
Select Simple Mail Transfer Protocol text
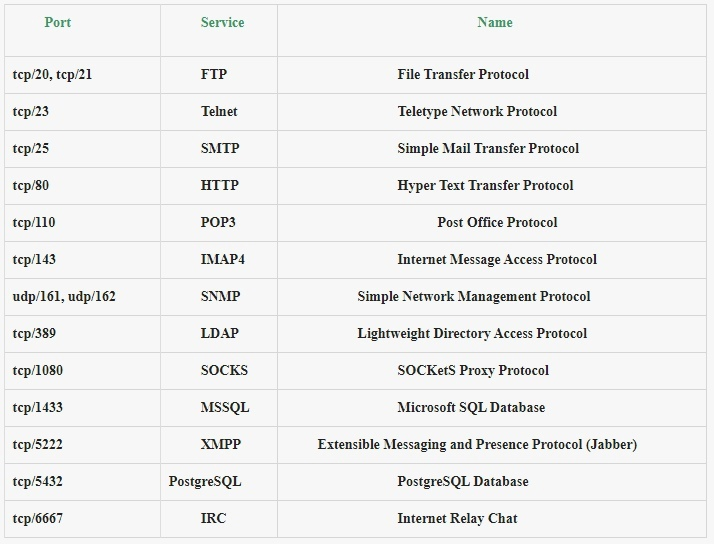pos(488,148)
